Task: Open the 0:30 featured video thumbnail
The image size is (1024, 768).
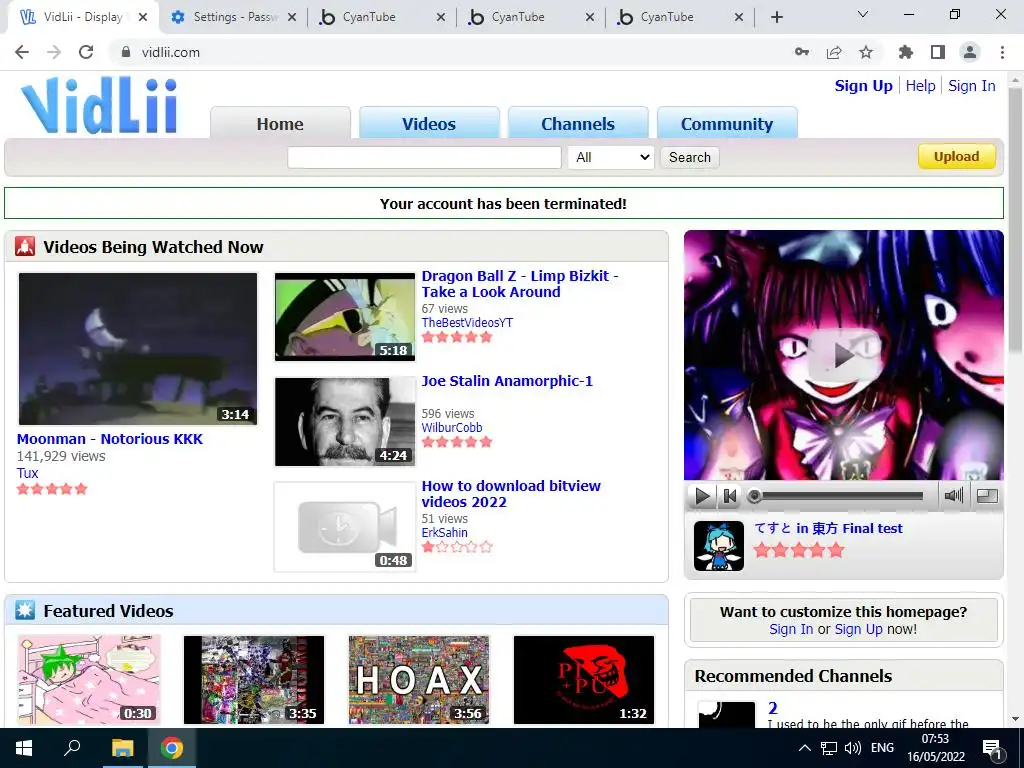Action: (x=88, y=680)
